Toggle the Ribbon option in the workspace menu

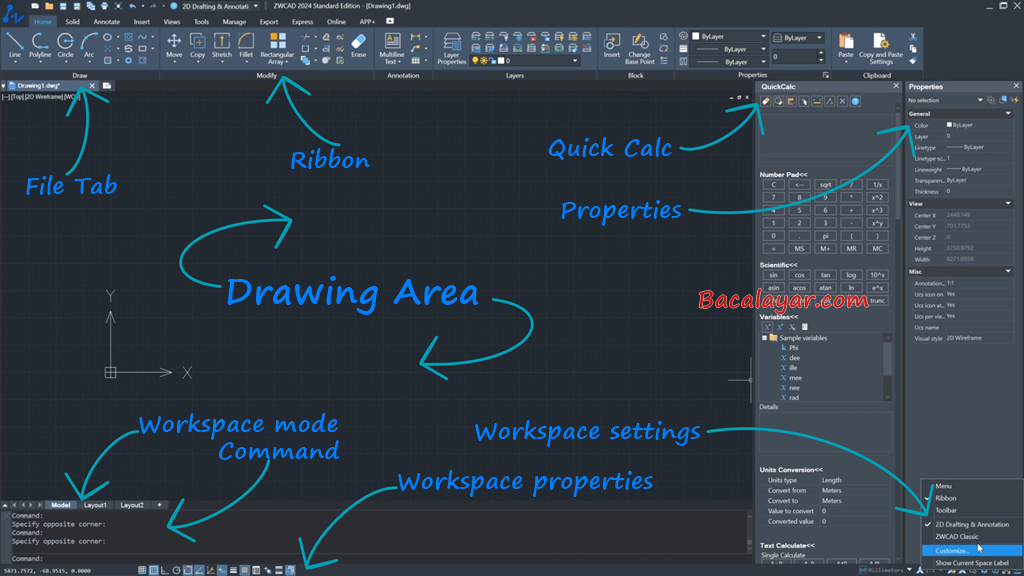point(945,498)
